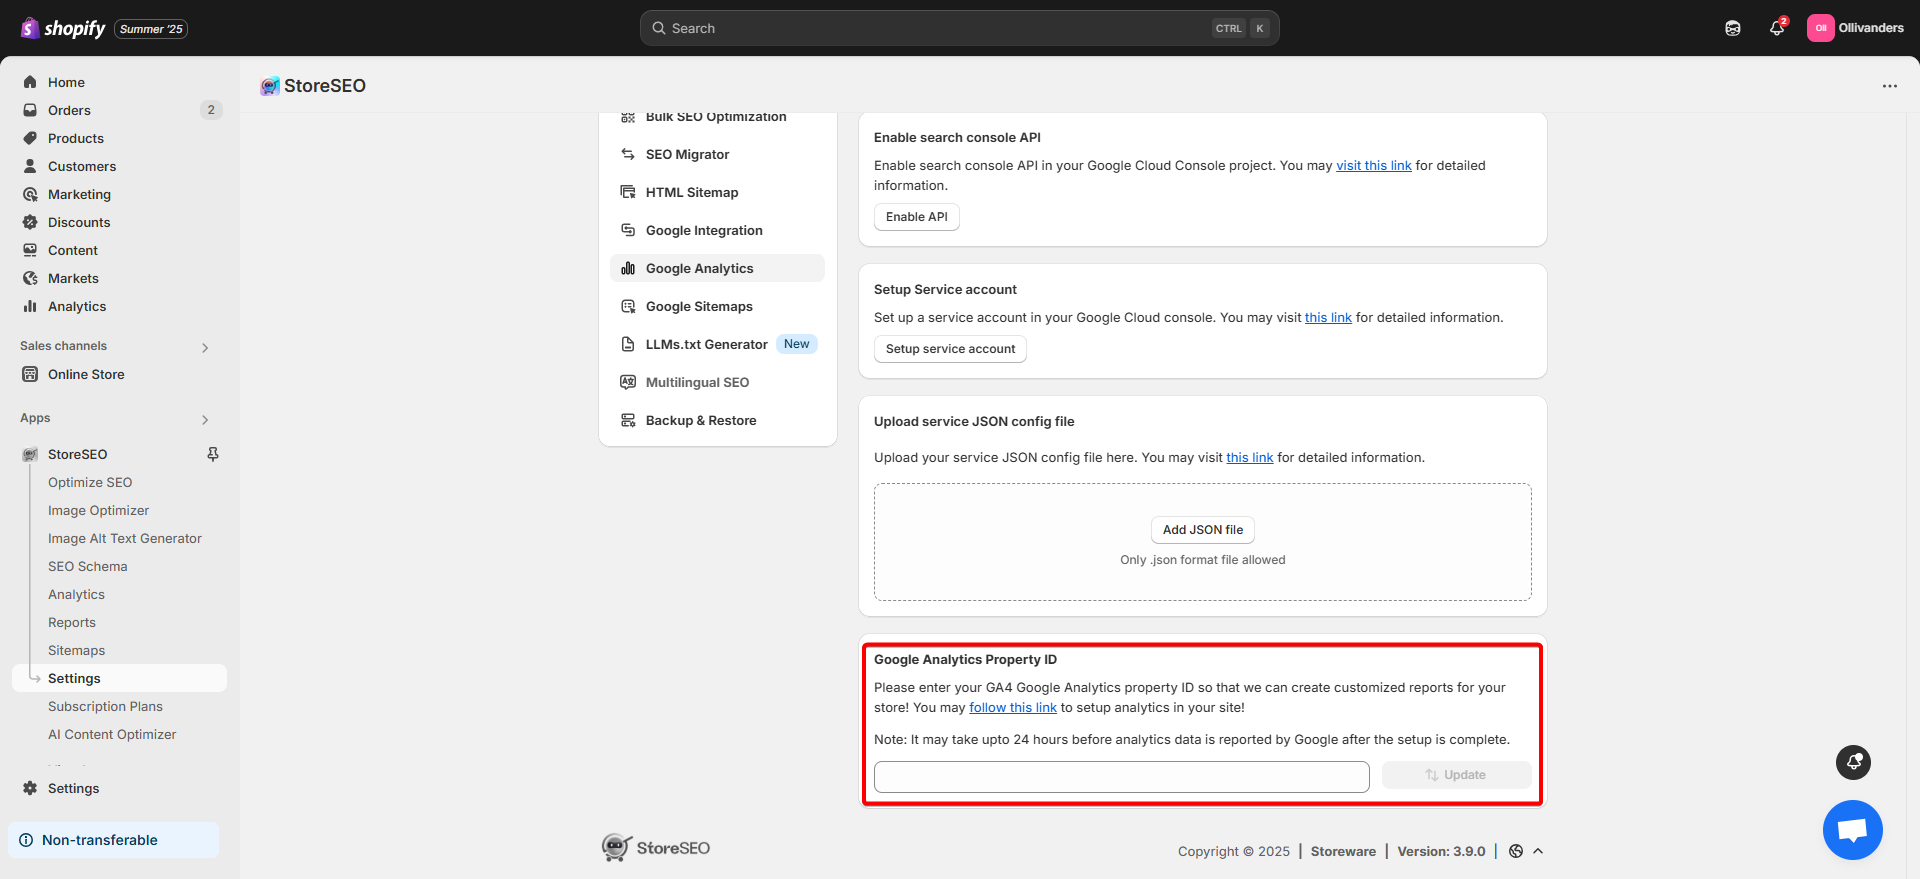The height and width of the screenshot is (879, 1920).
Task: Focus the Google Analytics Property ID field
Action: coord(1122,777)
